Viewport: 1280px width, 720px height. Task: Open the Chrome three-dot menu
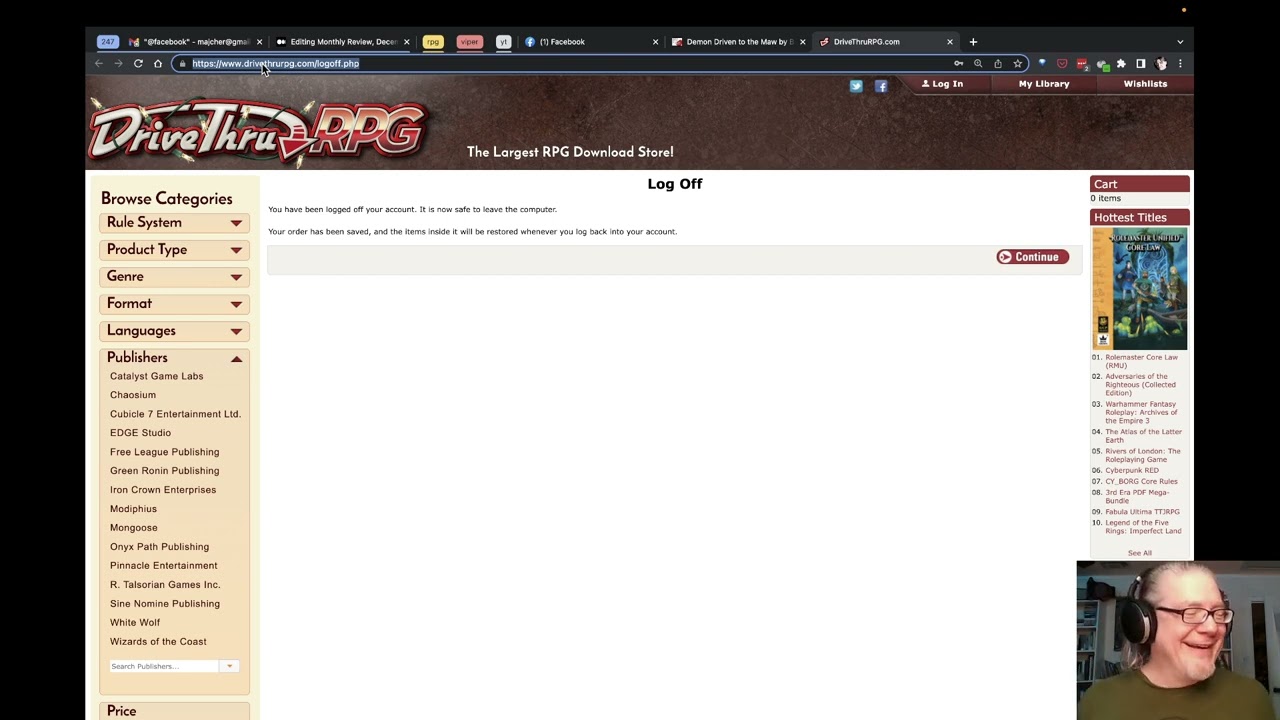click(x=1180, y=64)
